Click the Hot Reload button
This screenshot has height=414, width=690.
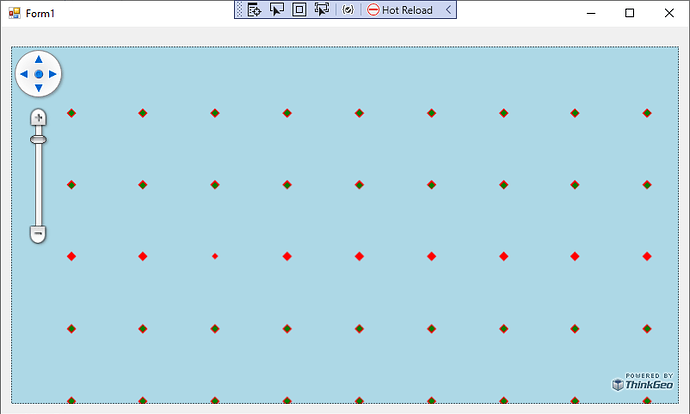pos(400,10)
